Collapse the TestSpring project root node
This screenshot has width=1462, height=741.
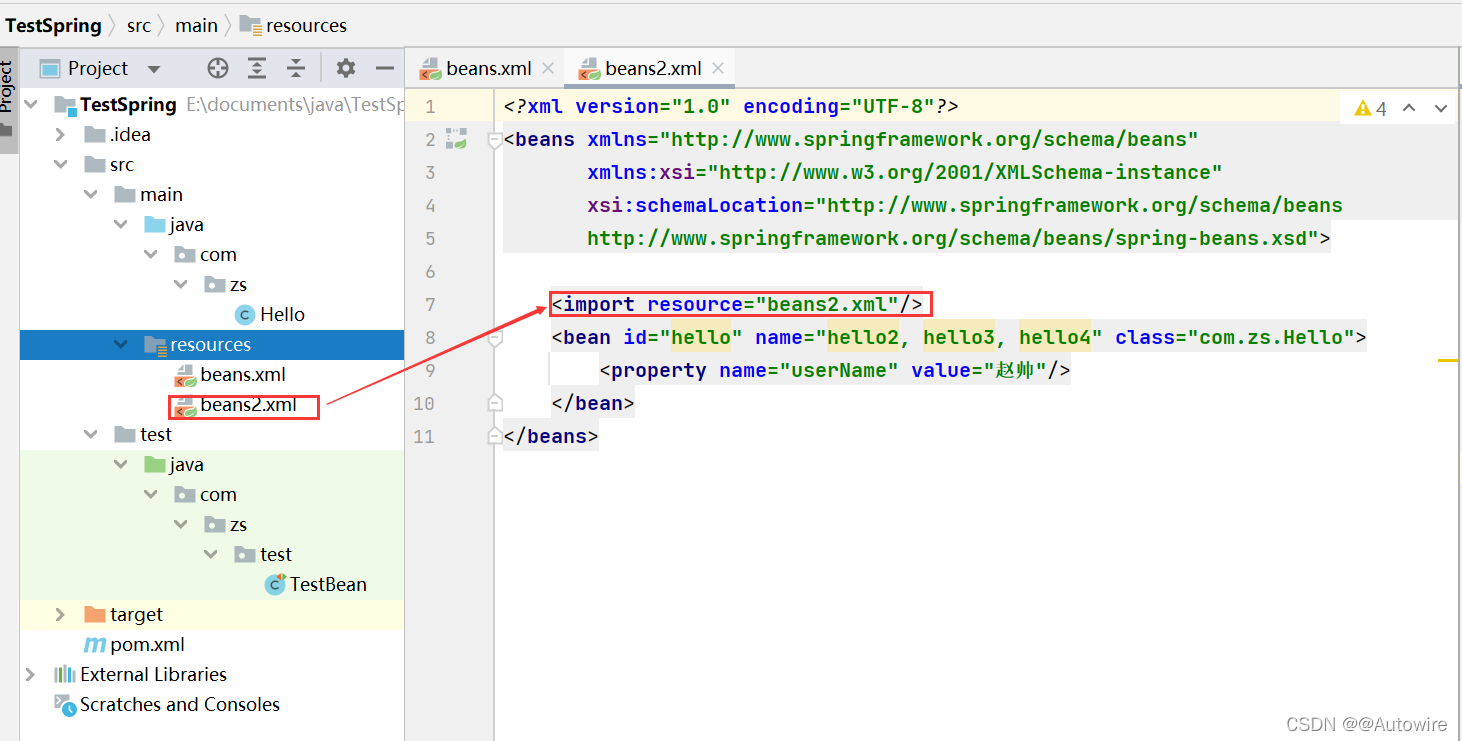31,104
